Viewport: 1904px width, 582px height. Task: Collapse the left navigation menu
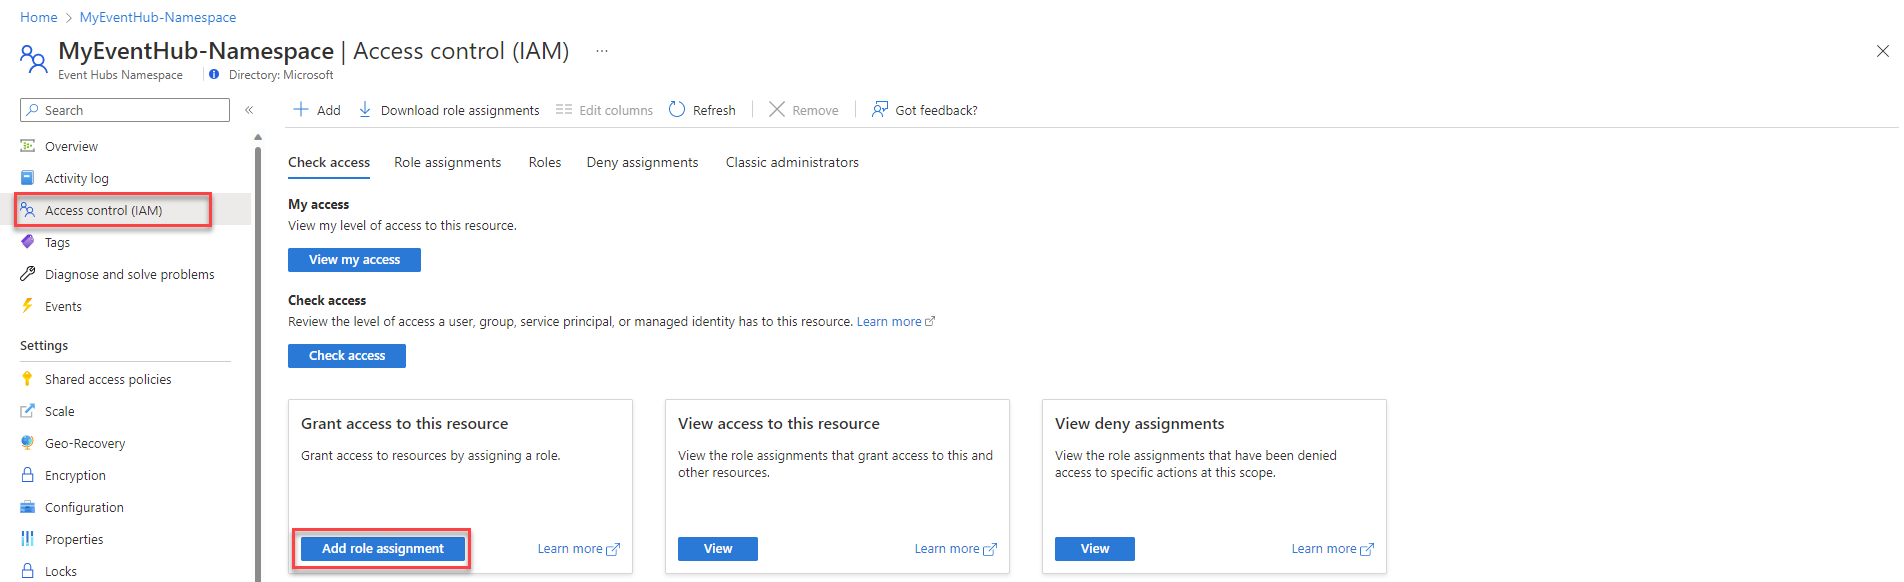click(249, 110)
